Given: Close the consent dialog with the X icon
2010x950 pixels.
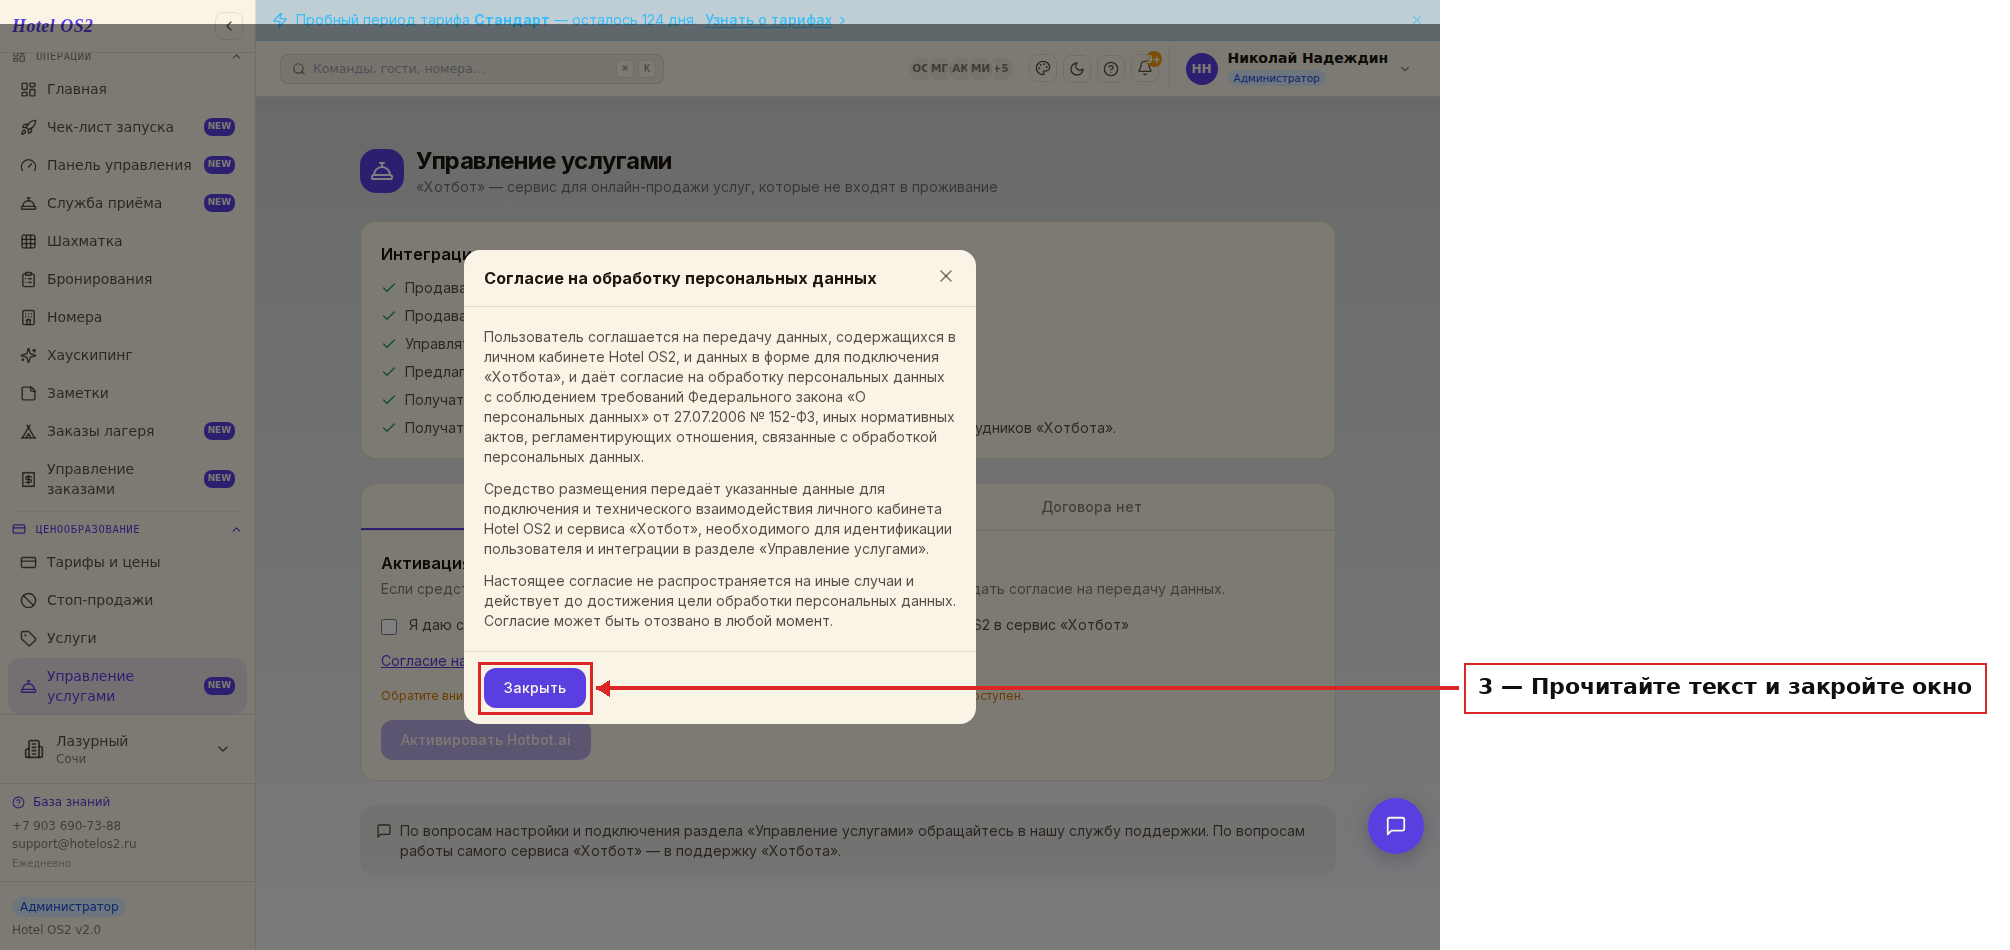Looking at the screenshot, I should point(946,276).
